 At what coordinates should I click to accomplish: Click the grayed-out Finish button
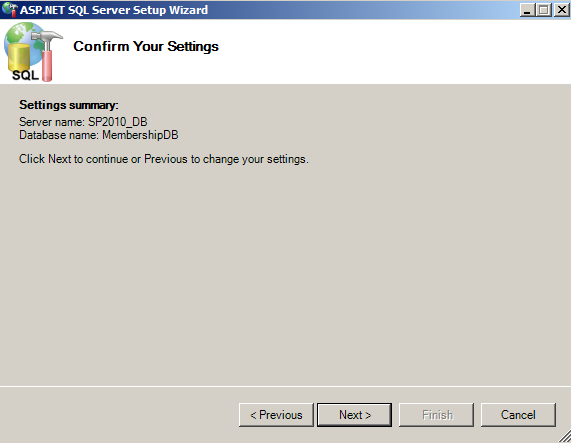tap(436, 415)
